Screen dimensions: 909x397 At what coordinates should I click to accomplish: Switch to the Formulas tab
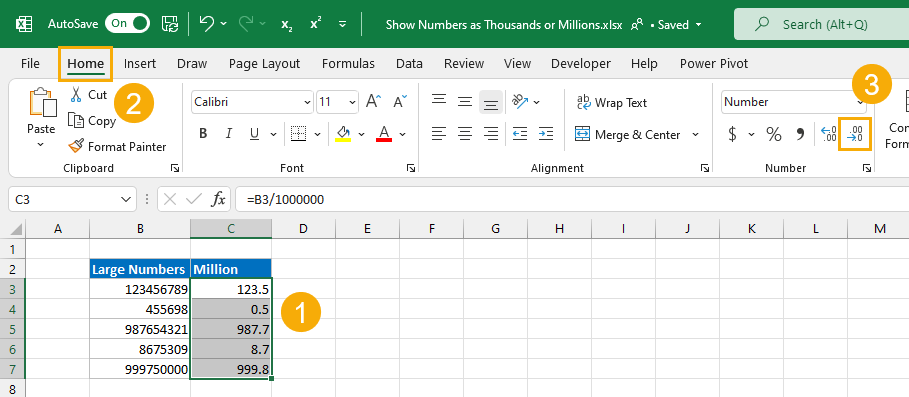click(348, 64)
